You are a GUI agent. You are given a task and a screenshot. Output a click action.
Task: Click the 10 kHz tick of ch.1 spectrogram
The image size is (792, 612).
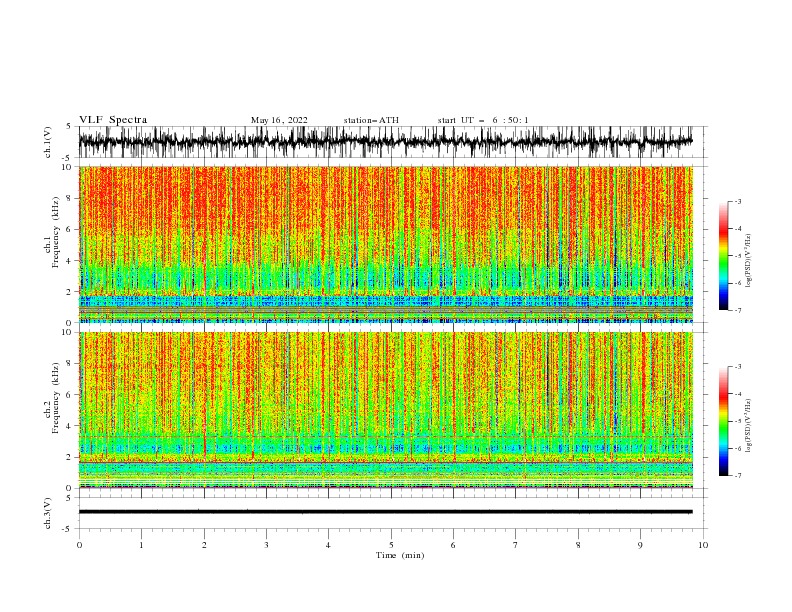(68, 167)
